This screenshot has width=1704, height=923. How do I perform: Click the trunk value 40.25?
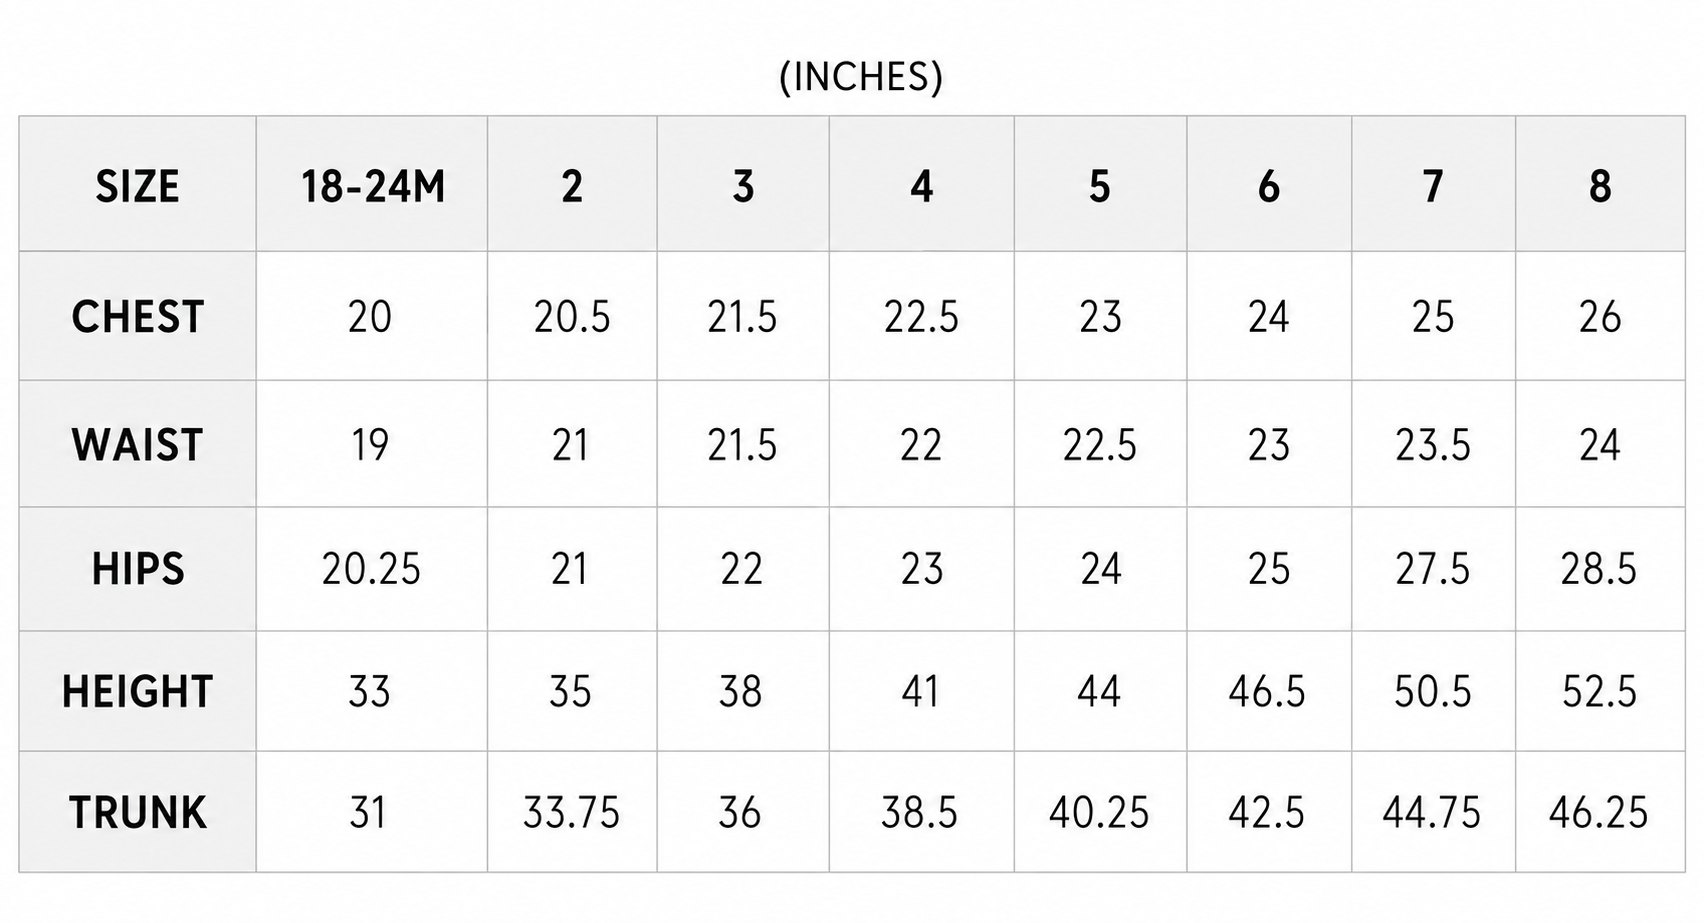(1099, 812)
